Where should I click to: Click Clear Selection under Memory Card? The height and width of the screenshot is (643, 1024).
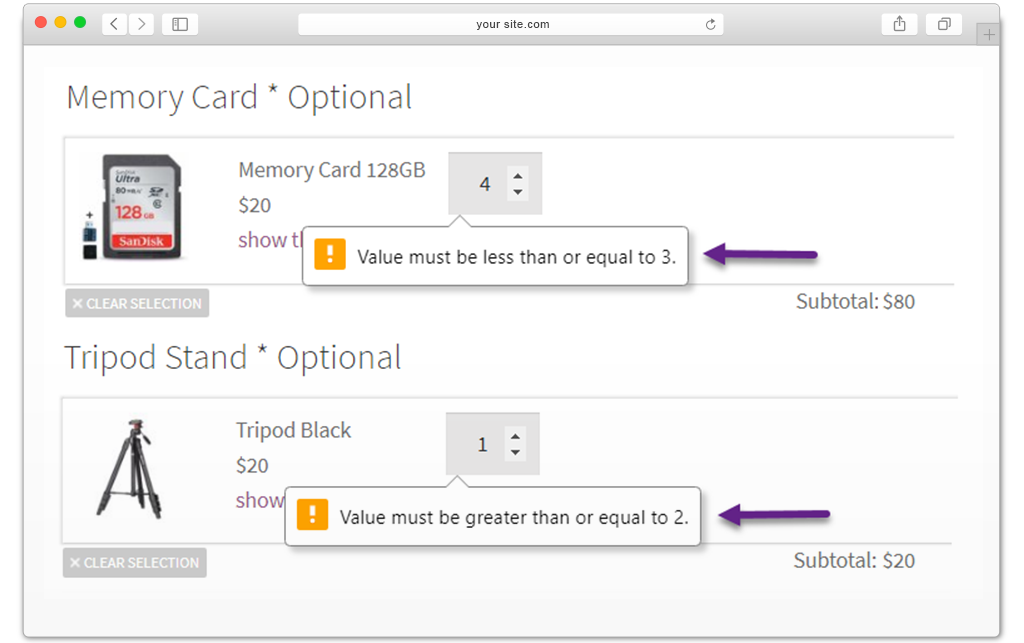pyautogui.click(x=137, y=303)
